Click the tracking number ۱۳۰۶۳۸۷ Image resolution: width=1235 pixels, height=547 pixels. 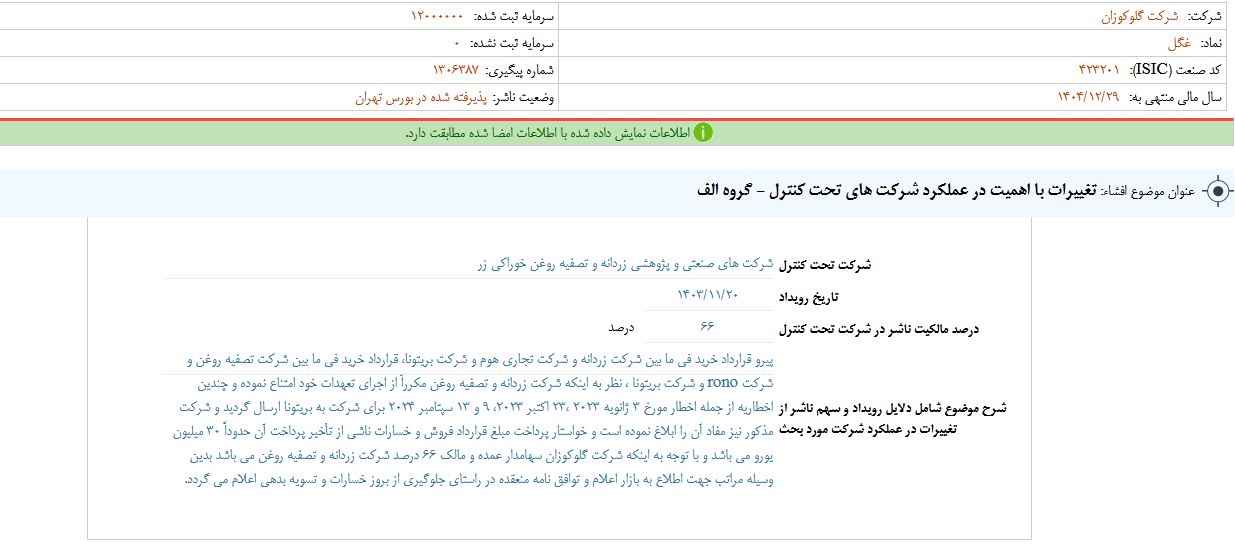pos(455,70)
